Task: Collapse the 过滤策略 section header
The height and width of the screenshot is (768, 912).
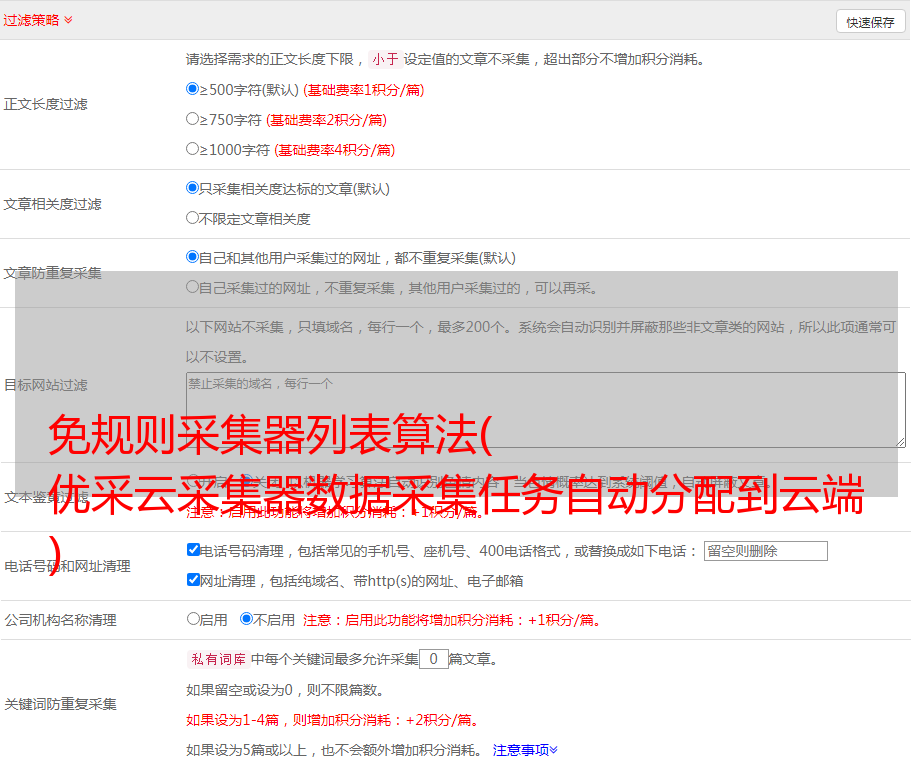Action: [38, 20]
